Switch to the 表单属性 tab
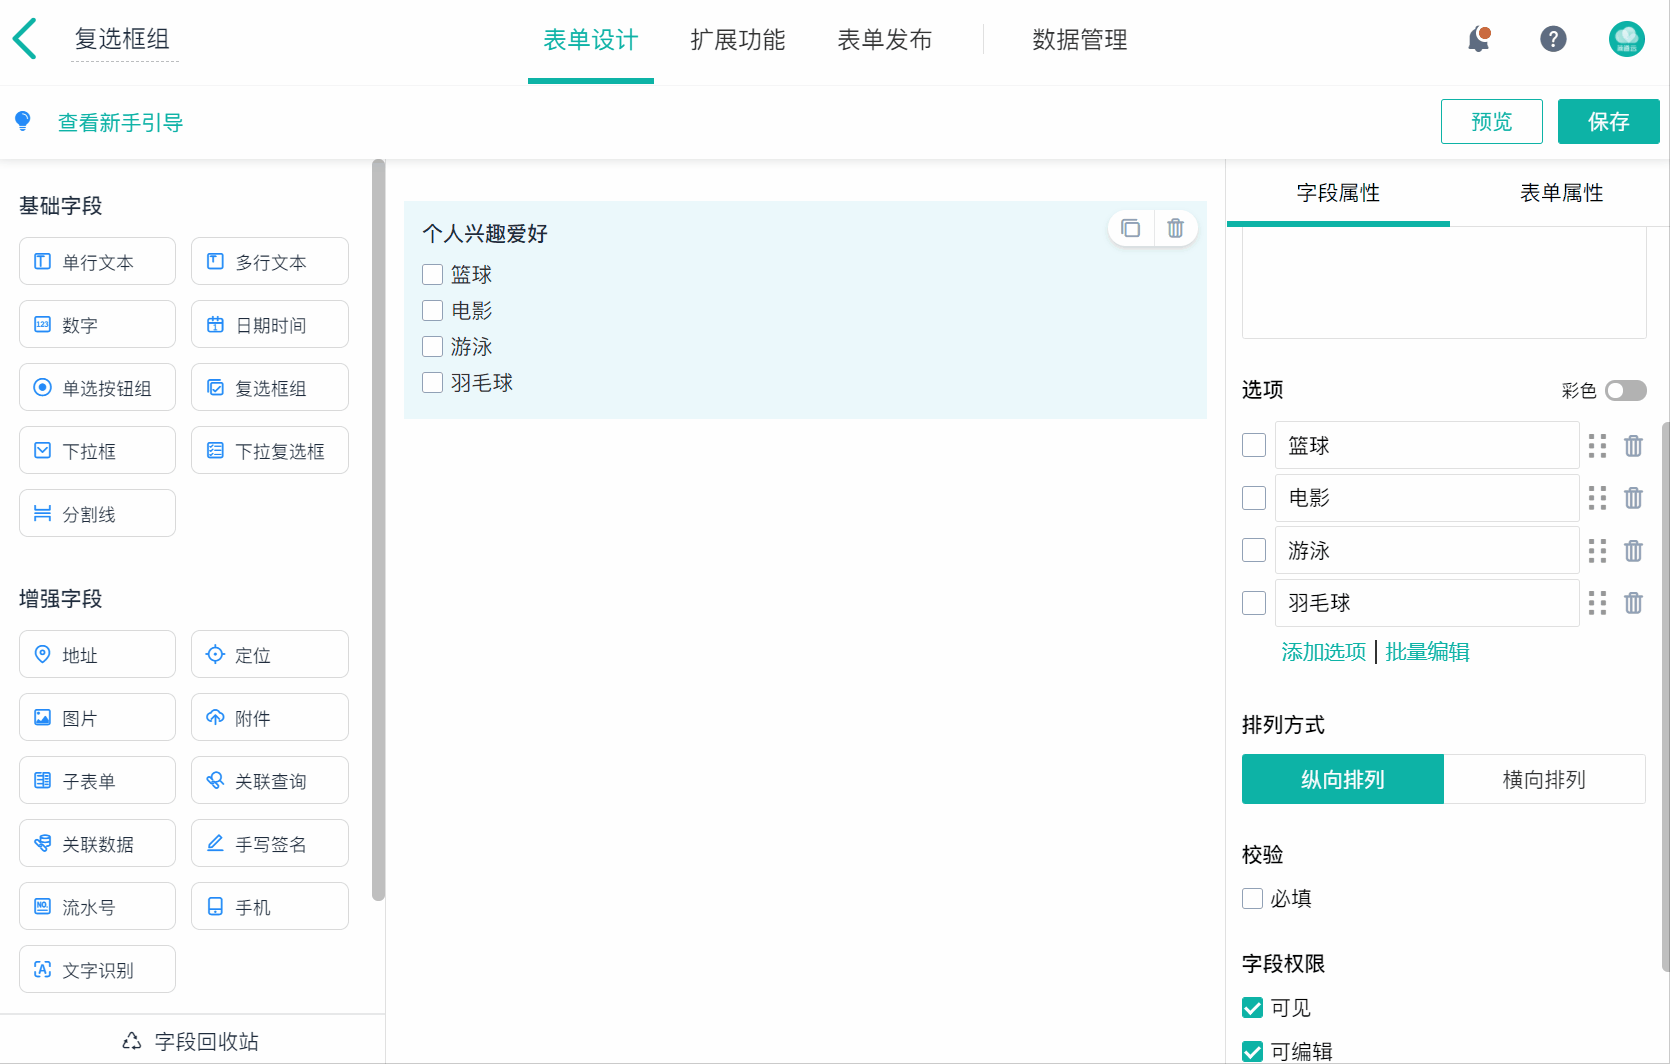Screen dimensions: 1670x1064 (1561, 193)
